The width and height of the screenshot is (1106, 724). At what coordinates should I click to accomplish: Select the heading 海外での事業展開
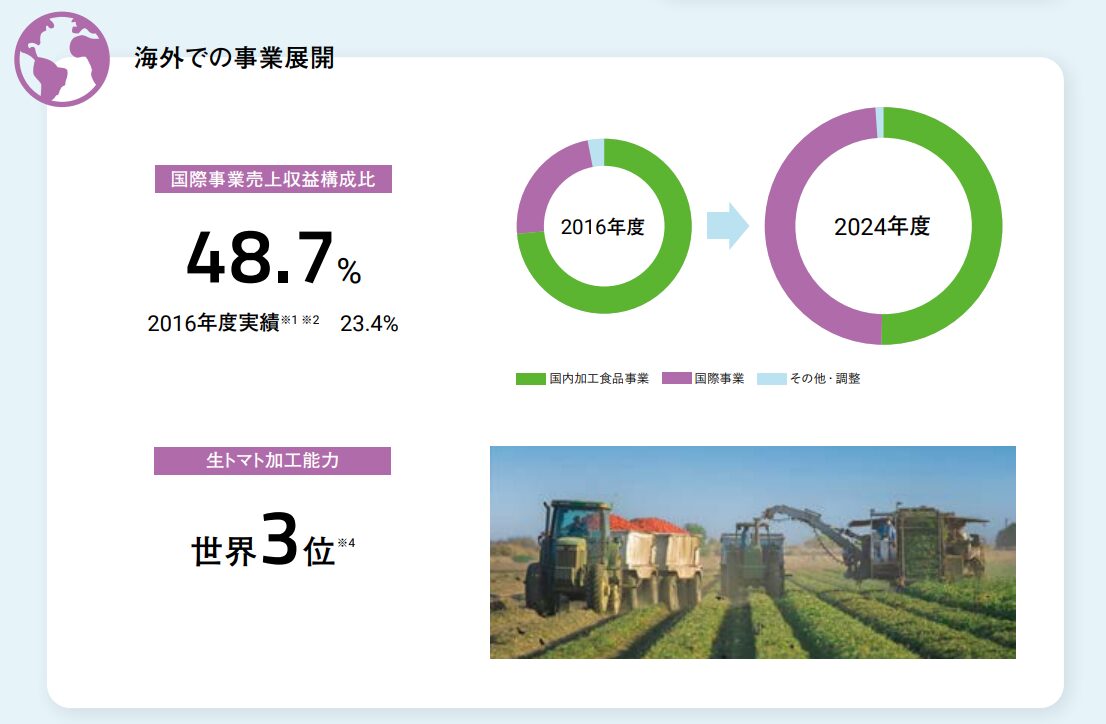point(234,58)
